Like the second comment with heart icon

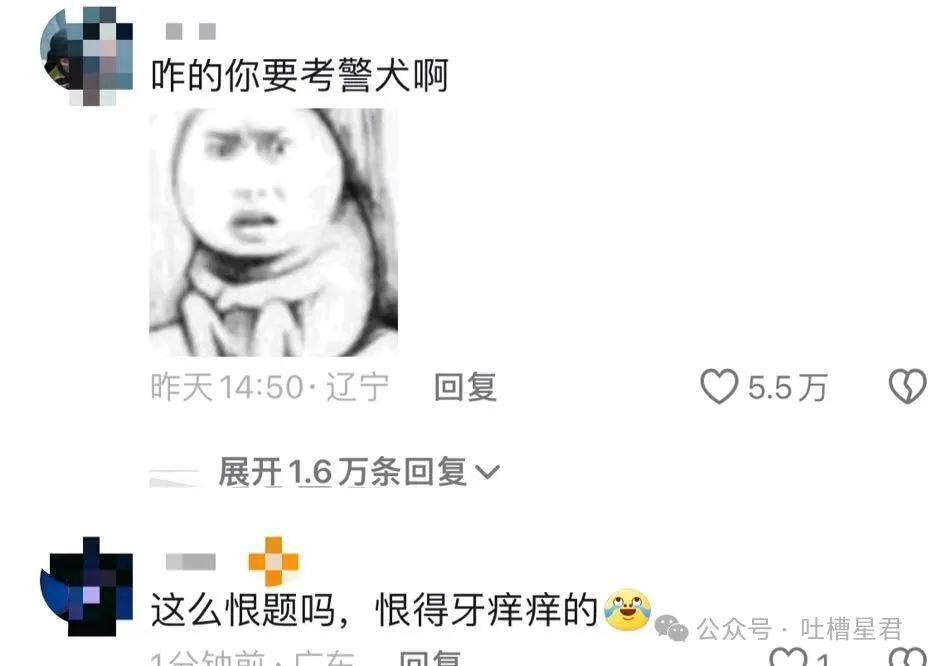pyautogui.click(x=788, y=658)
